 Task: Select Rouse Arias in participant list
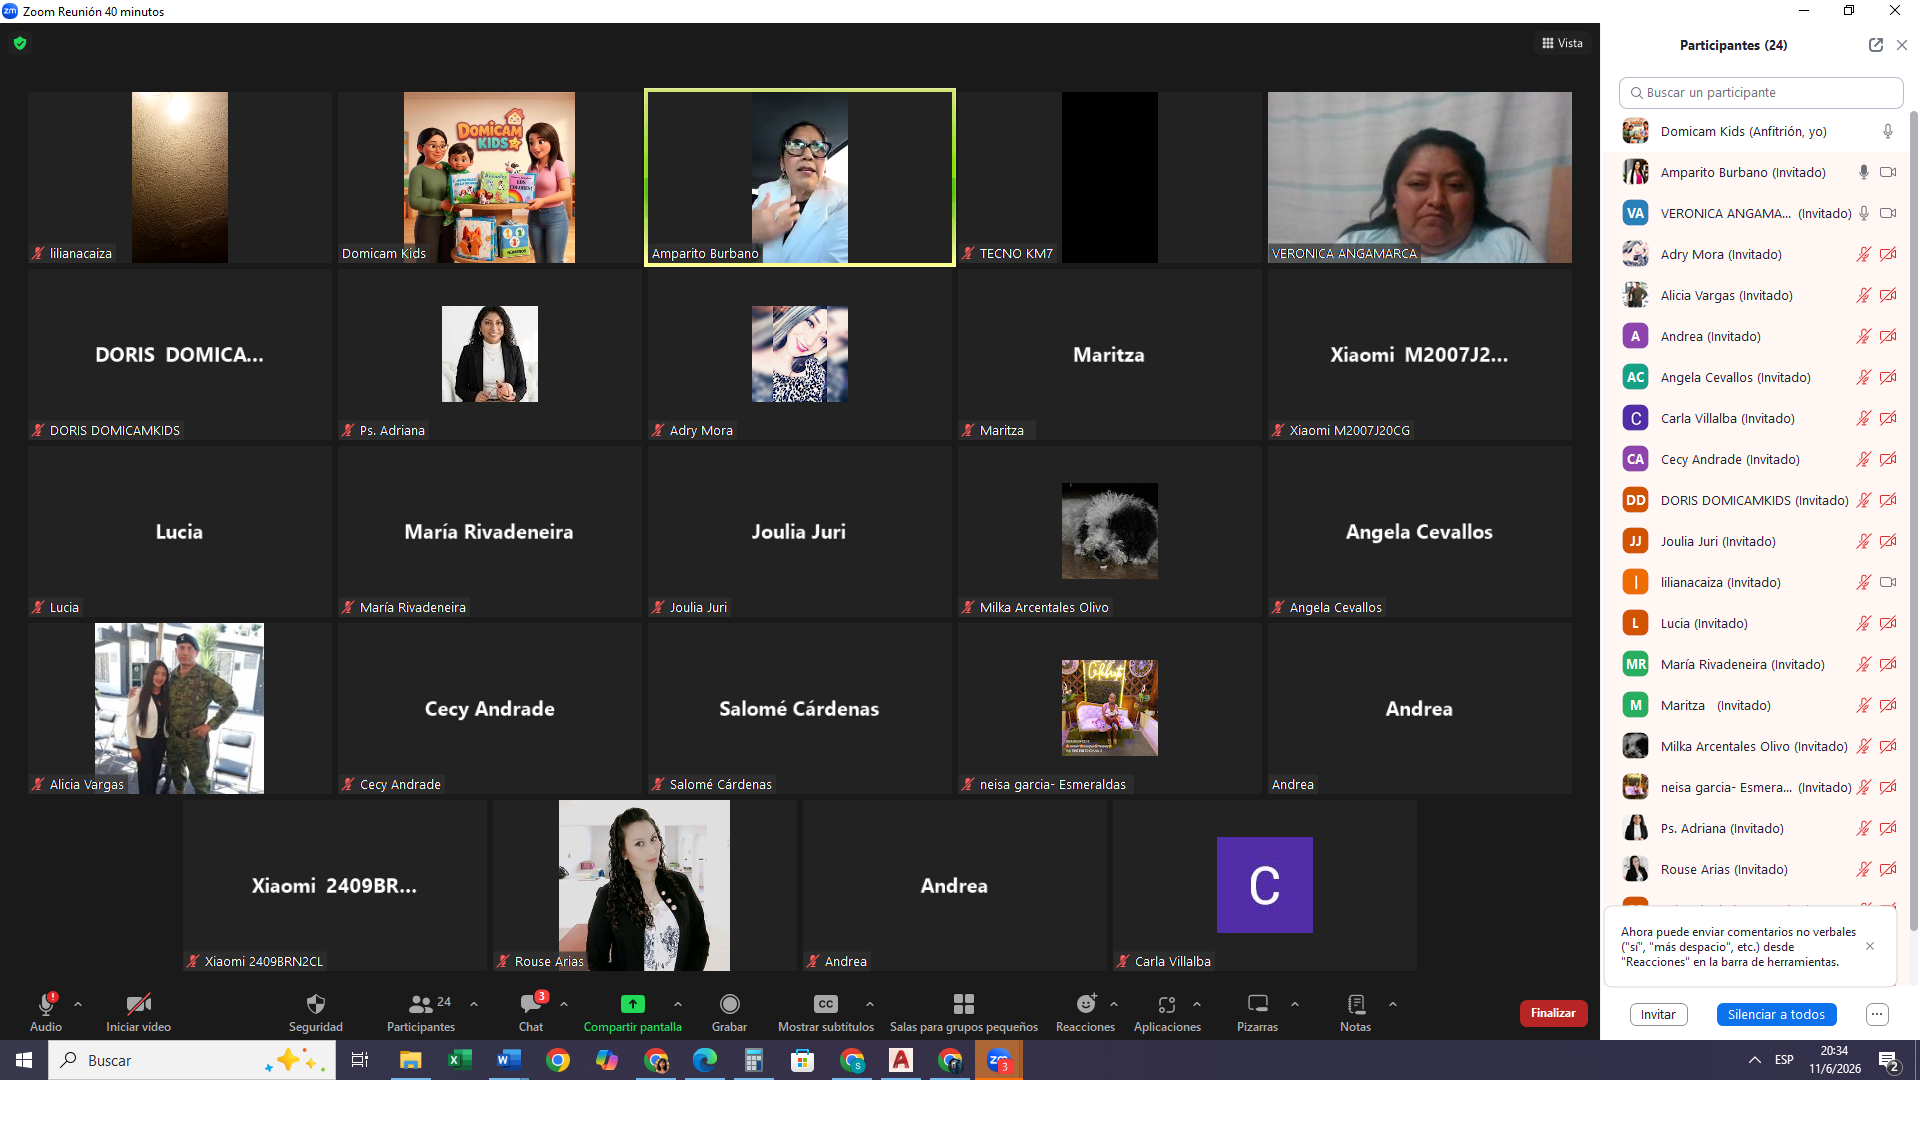1759,869
